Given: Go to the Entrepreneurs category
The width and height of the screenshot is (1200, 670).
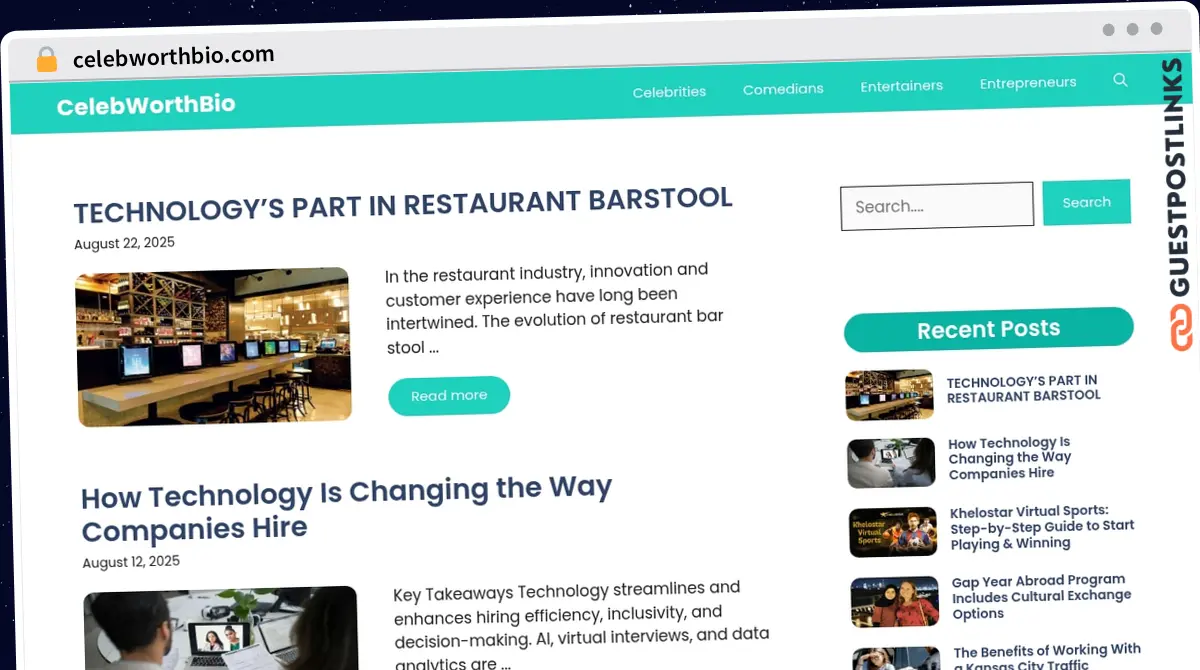Looking at the screenshot, I should coord(1028,82).
